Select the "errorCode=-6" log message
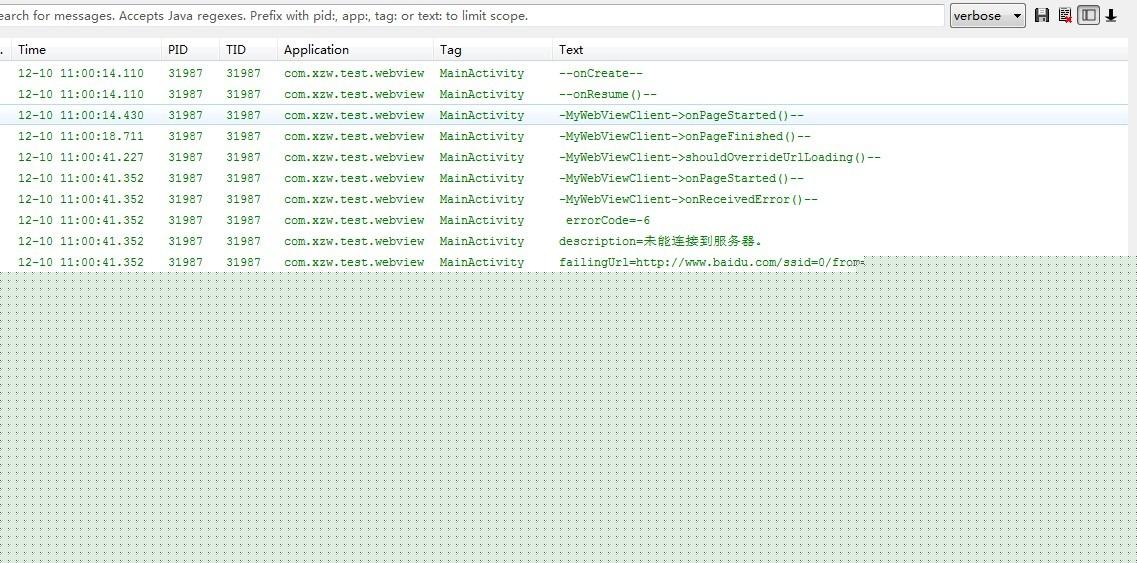This screenshot has height=563, width=1137. (608, 221)
